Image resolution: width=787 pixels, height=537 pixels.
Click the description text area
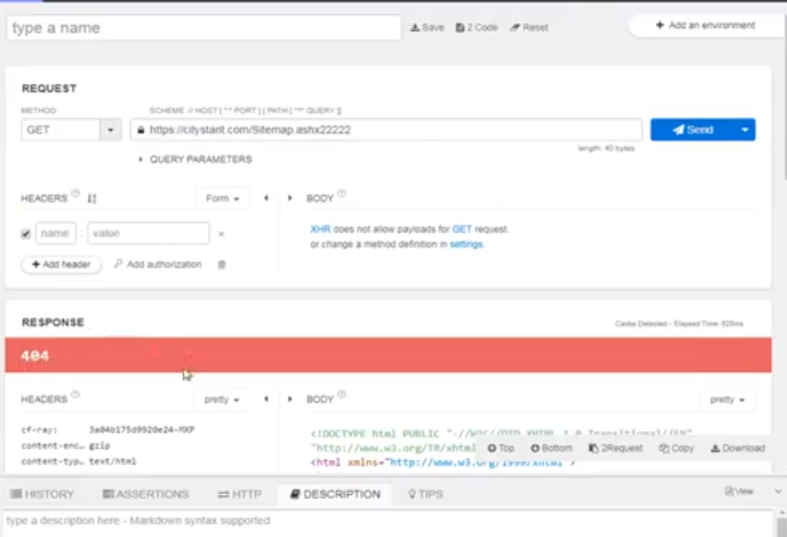(x=389, y=524)
